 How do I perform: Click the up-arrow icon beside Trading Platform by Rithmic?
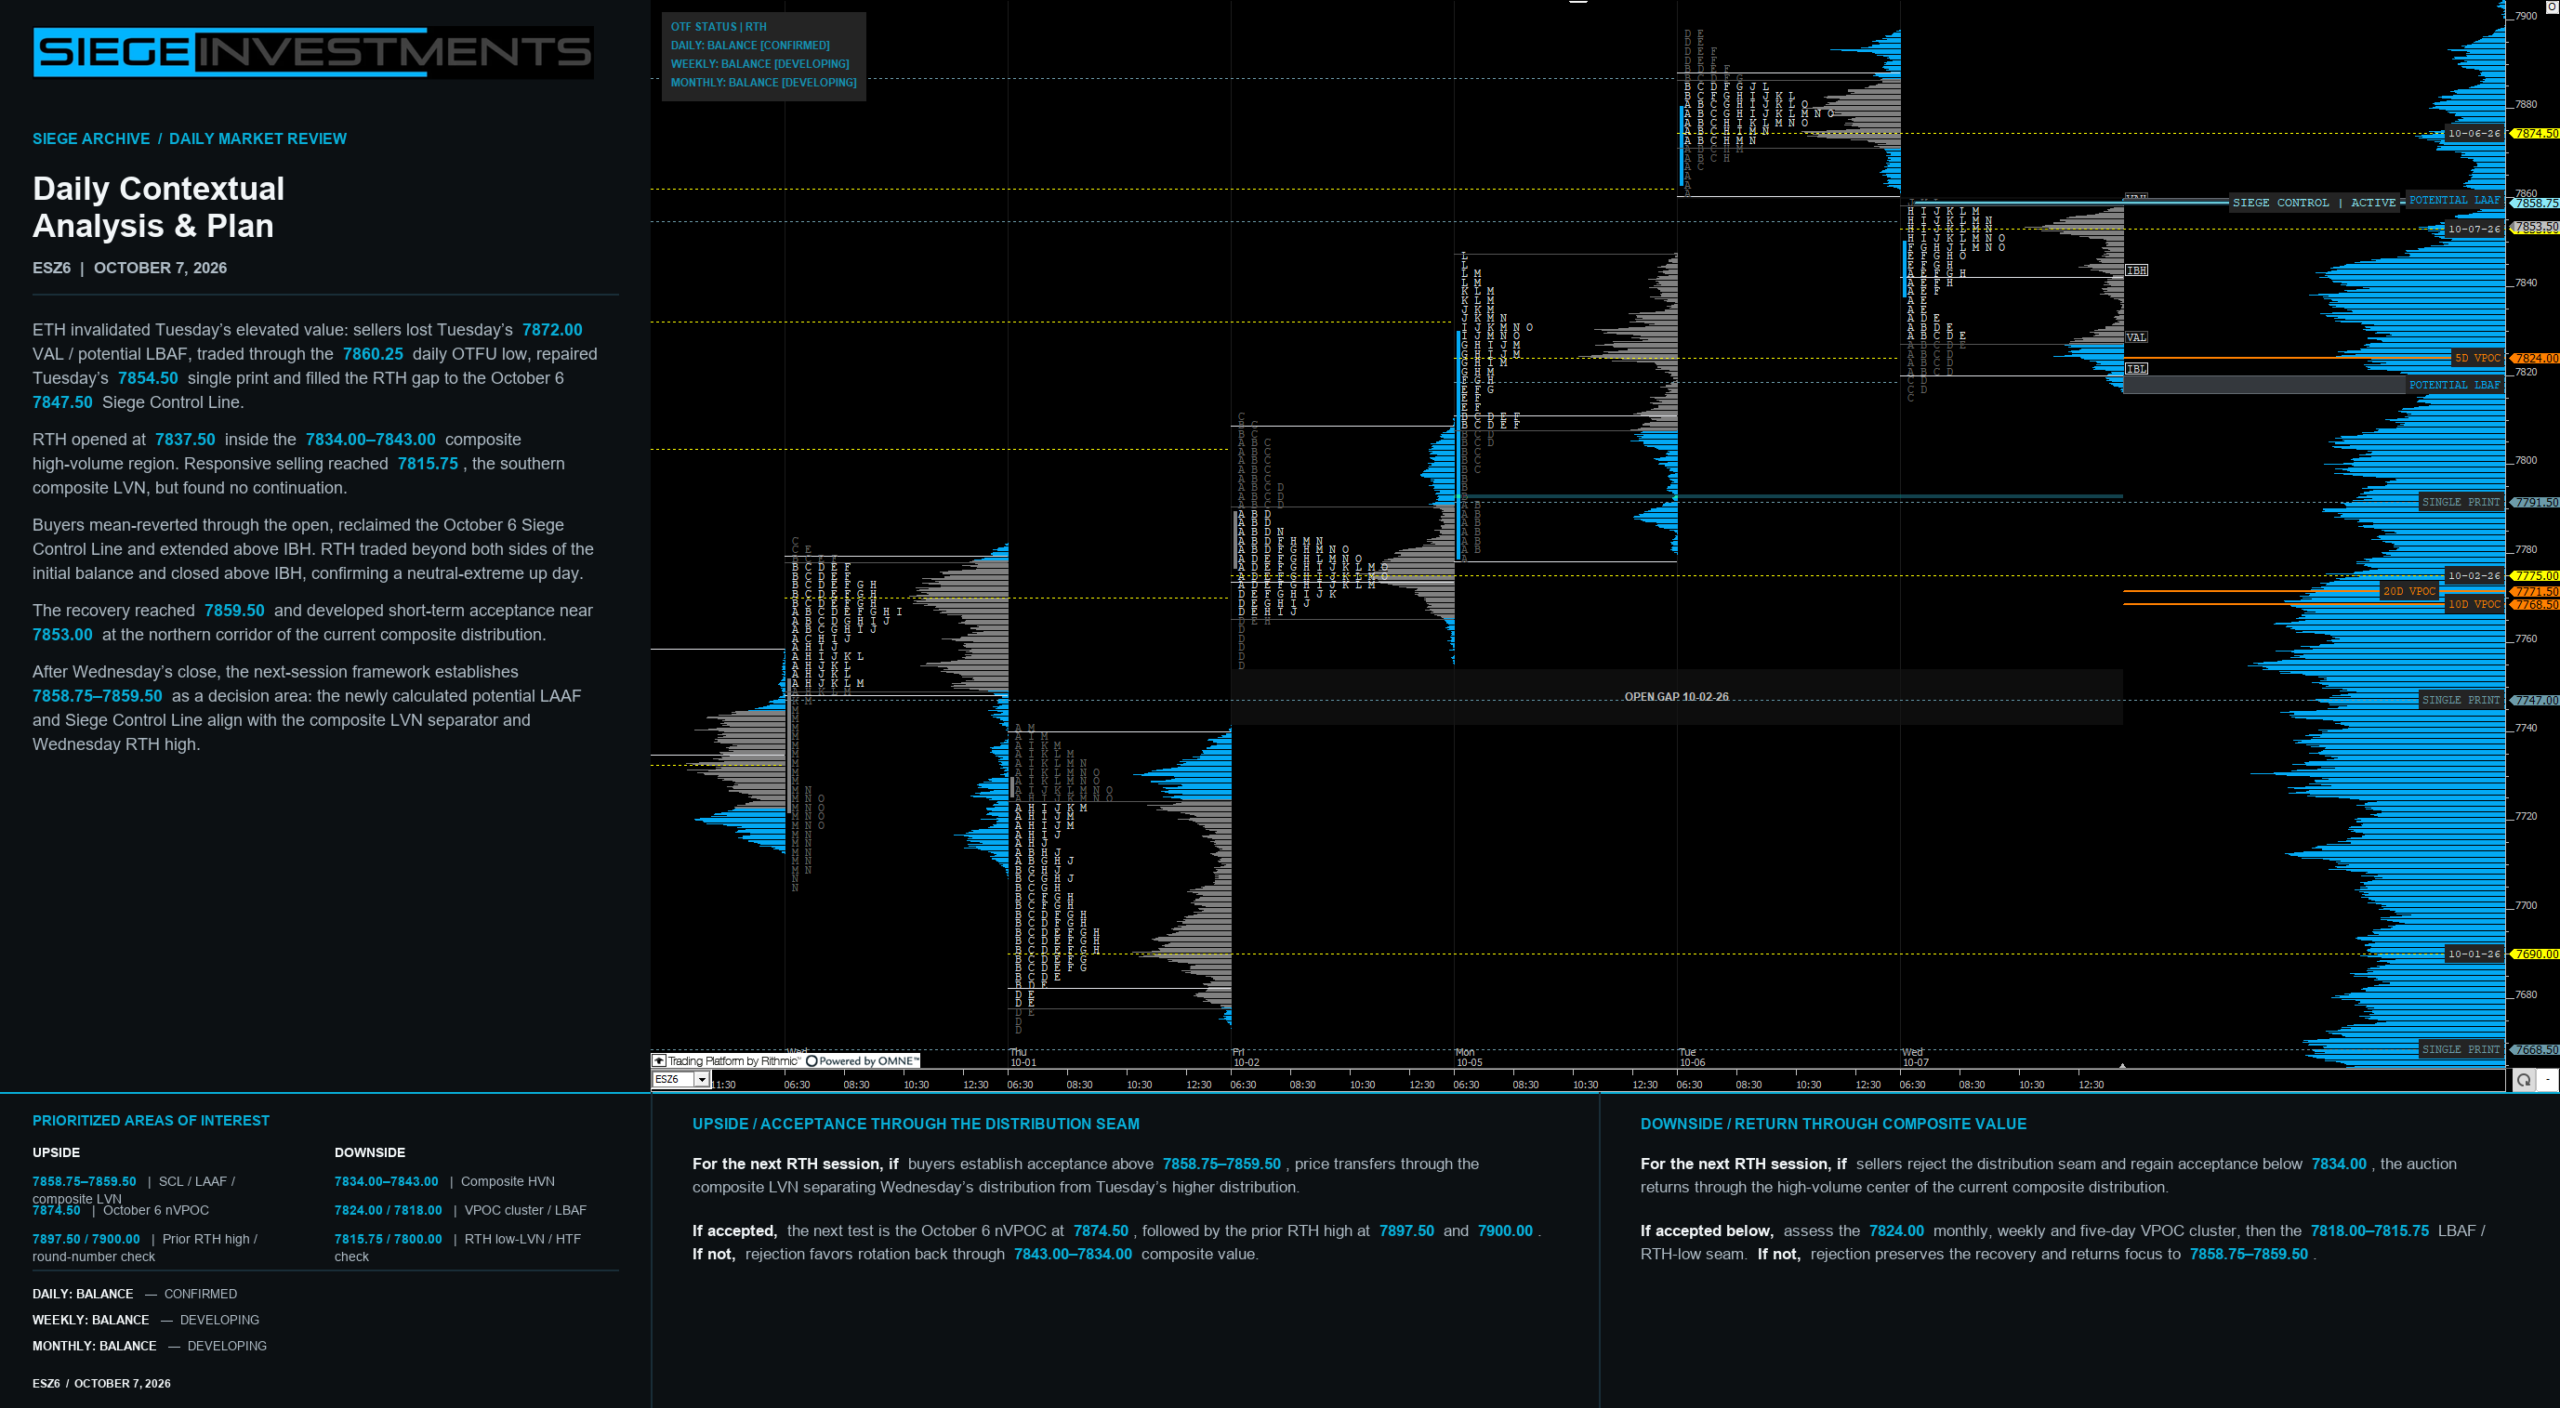659,1061
